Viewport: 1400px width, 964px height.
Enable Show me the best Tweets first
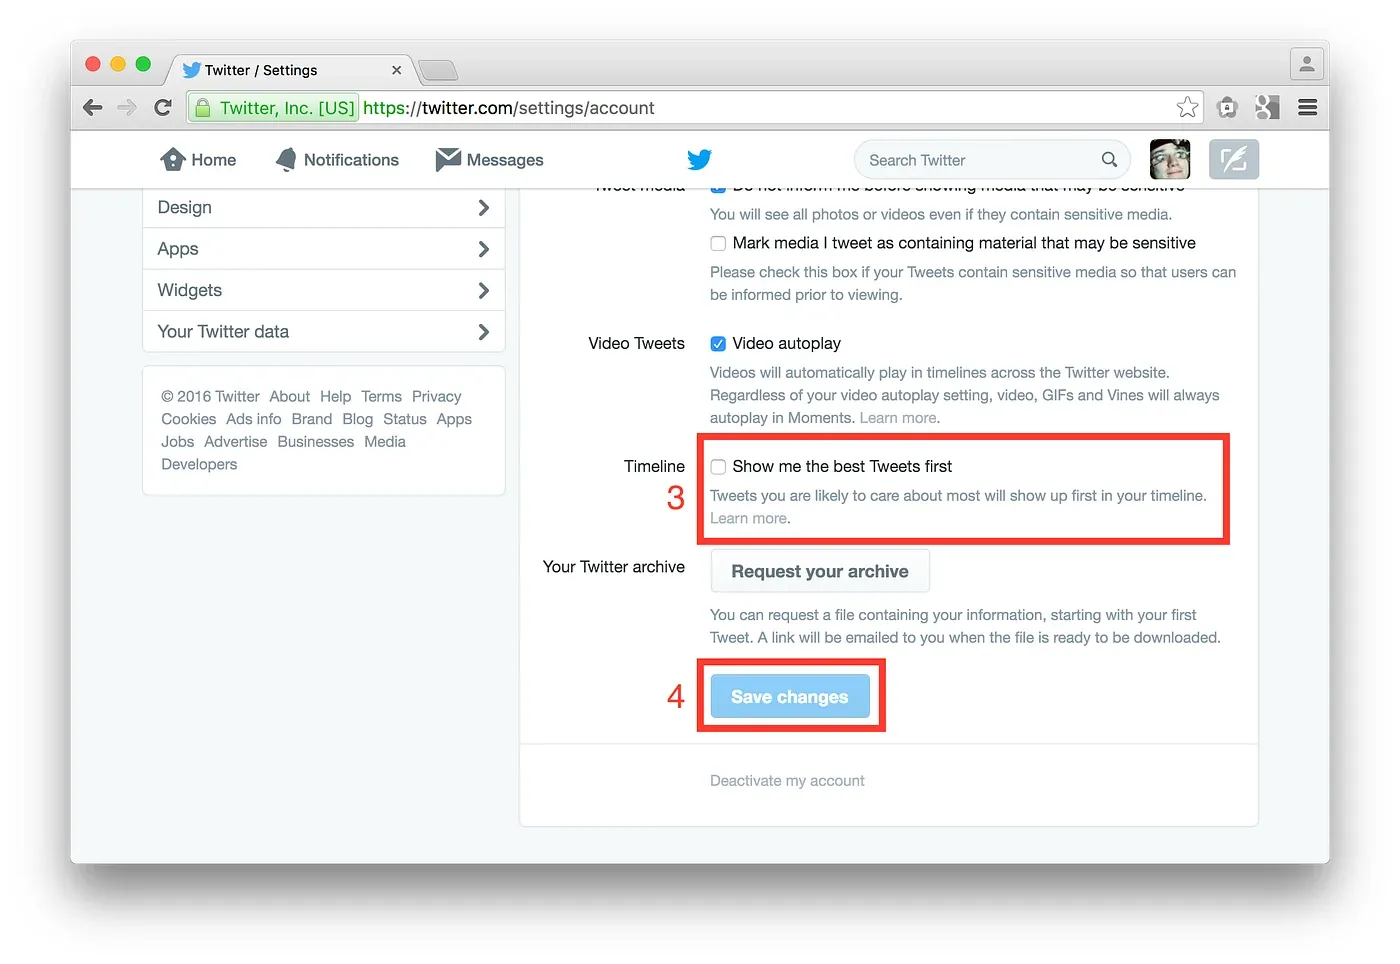pos(718,467)
